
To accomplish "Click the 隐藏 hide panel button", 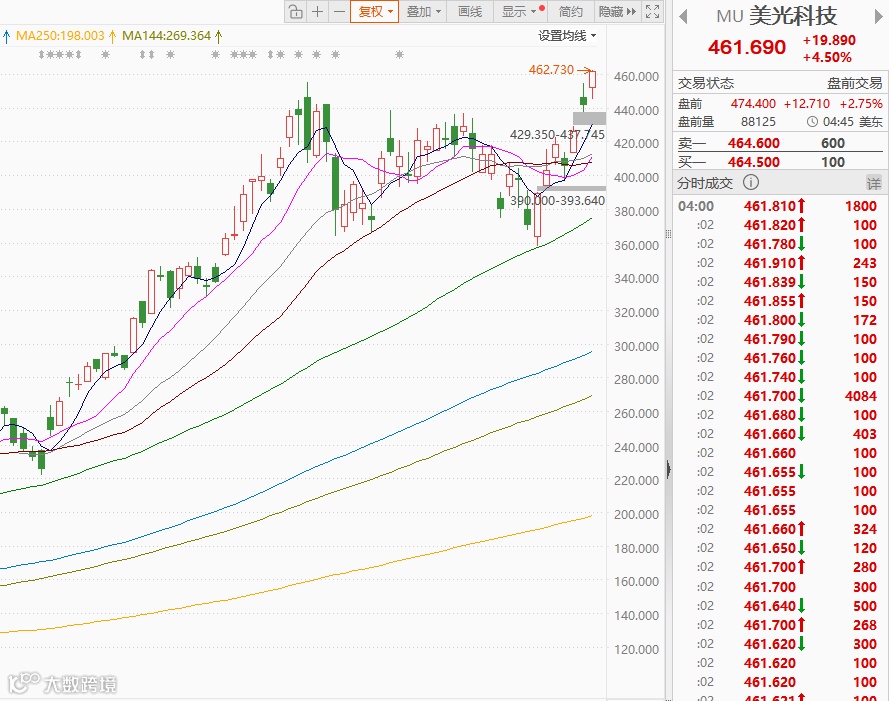I will click(x=617, y=11).
